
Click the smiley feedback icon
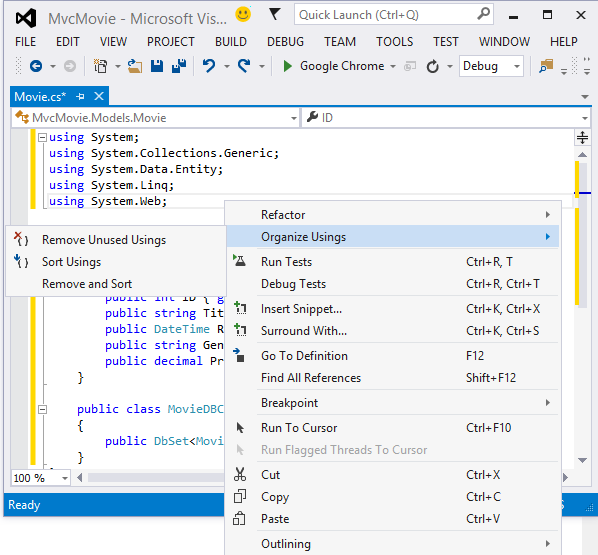coord(243,14)
